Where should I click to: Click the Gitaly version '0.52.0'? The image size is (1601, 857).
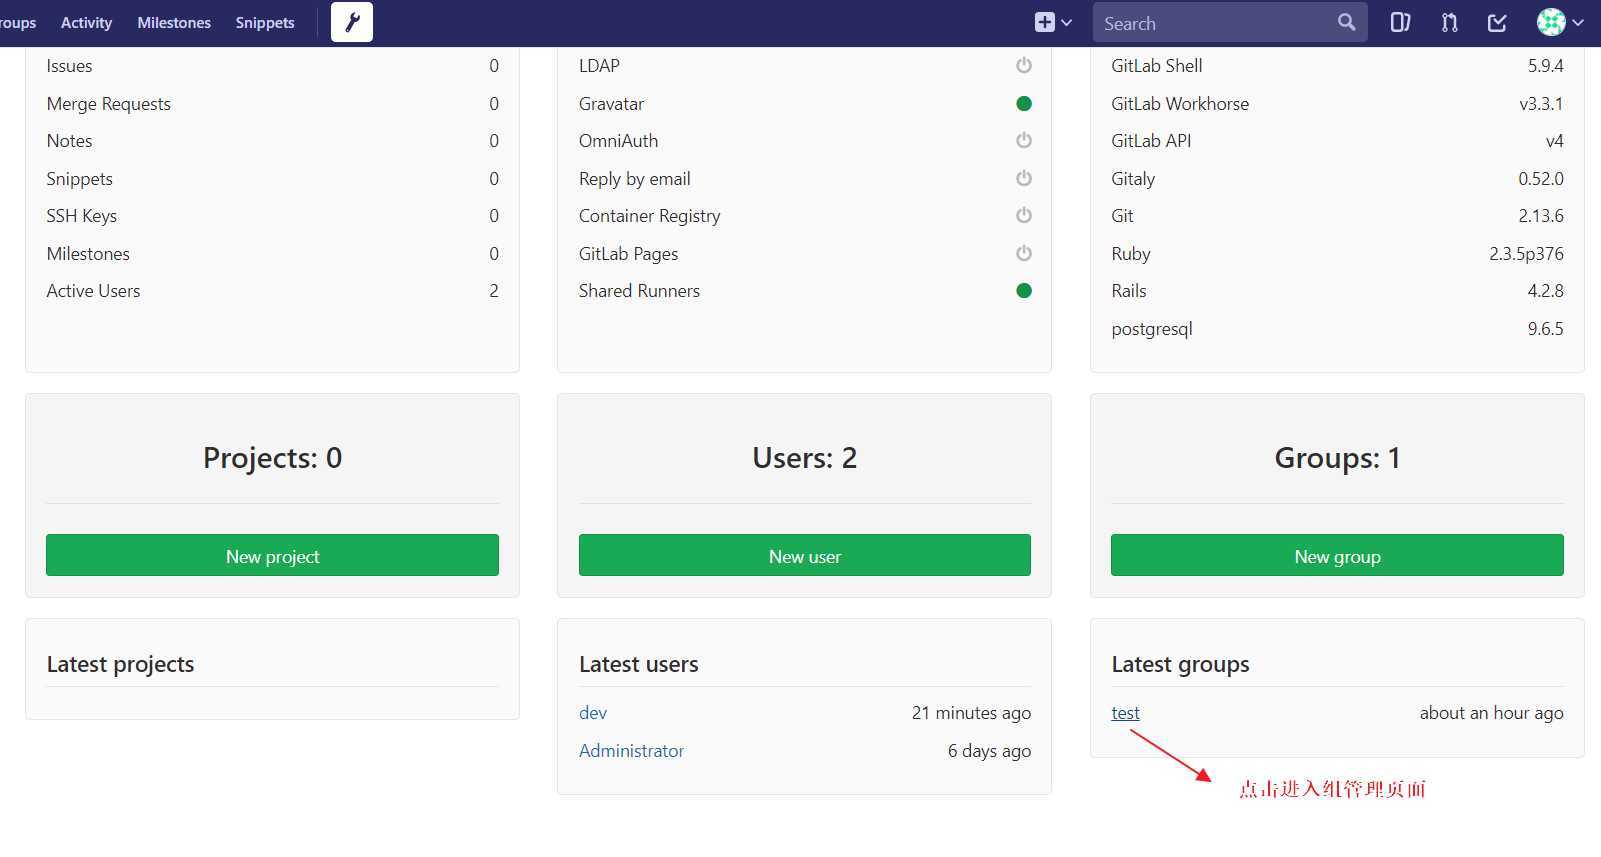(x=1540, y=179)
